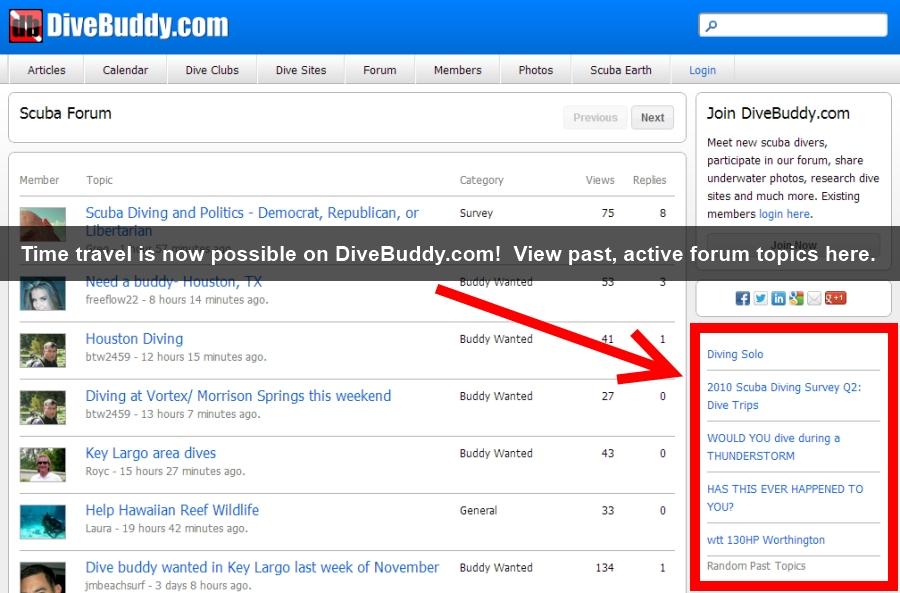Click 'Royc - 15 hours 27 minutes ago' text
Screen dimensions: 900x593
pos(165,471)
